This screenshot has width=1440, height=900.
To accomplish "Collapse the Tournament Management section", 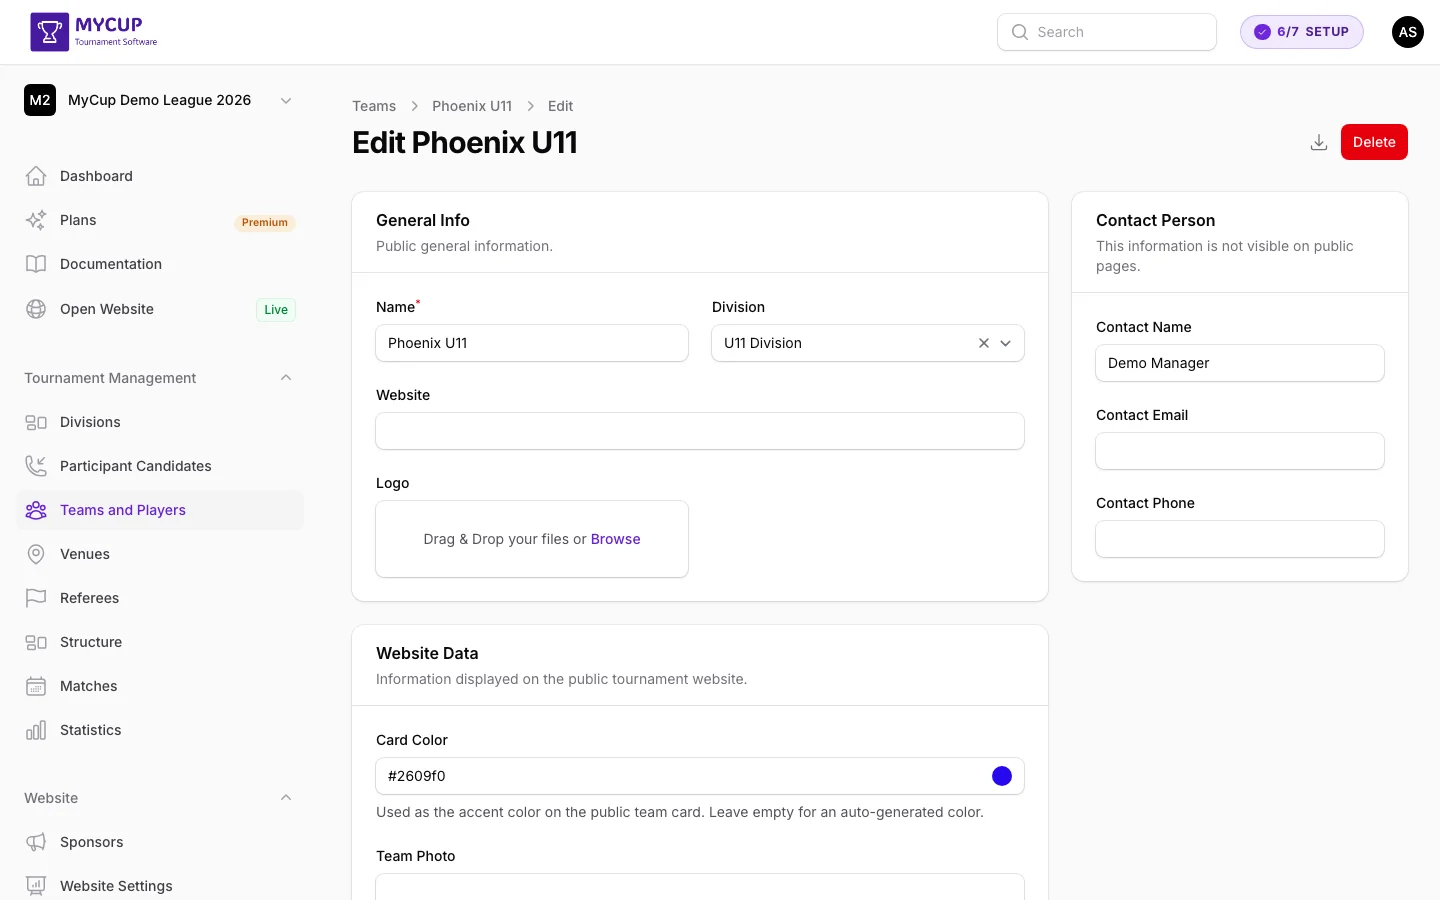I will 286,378.
